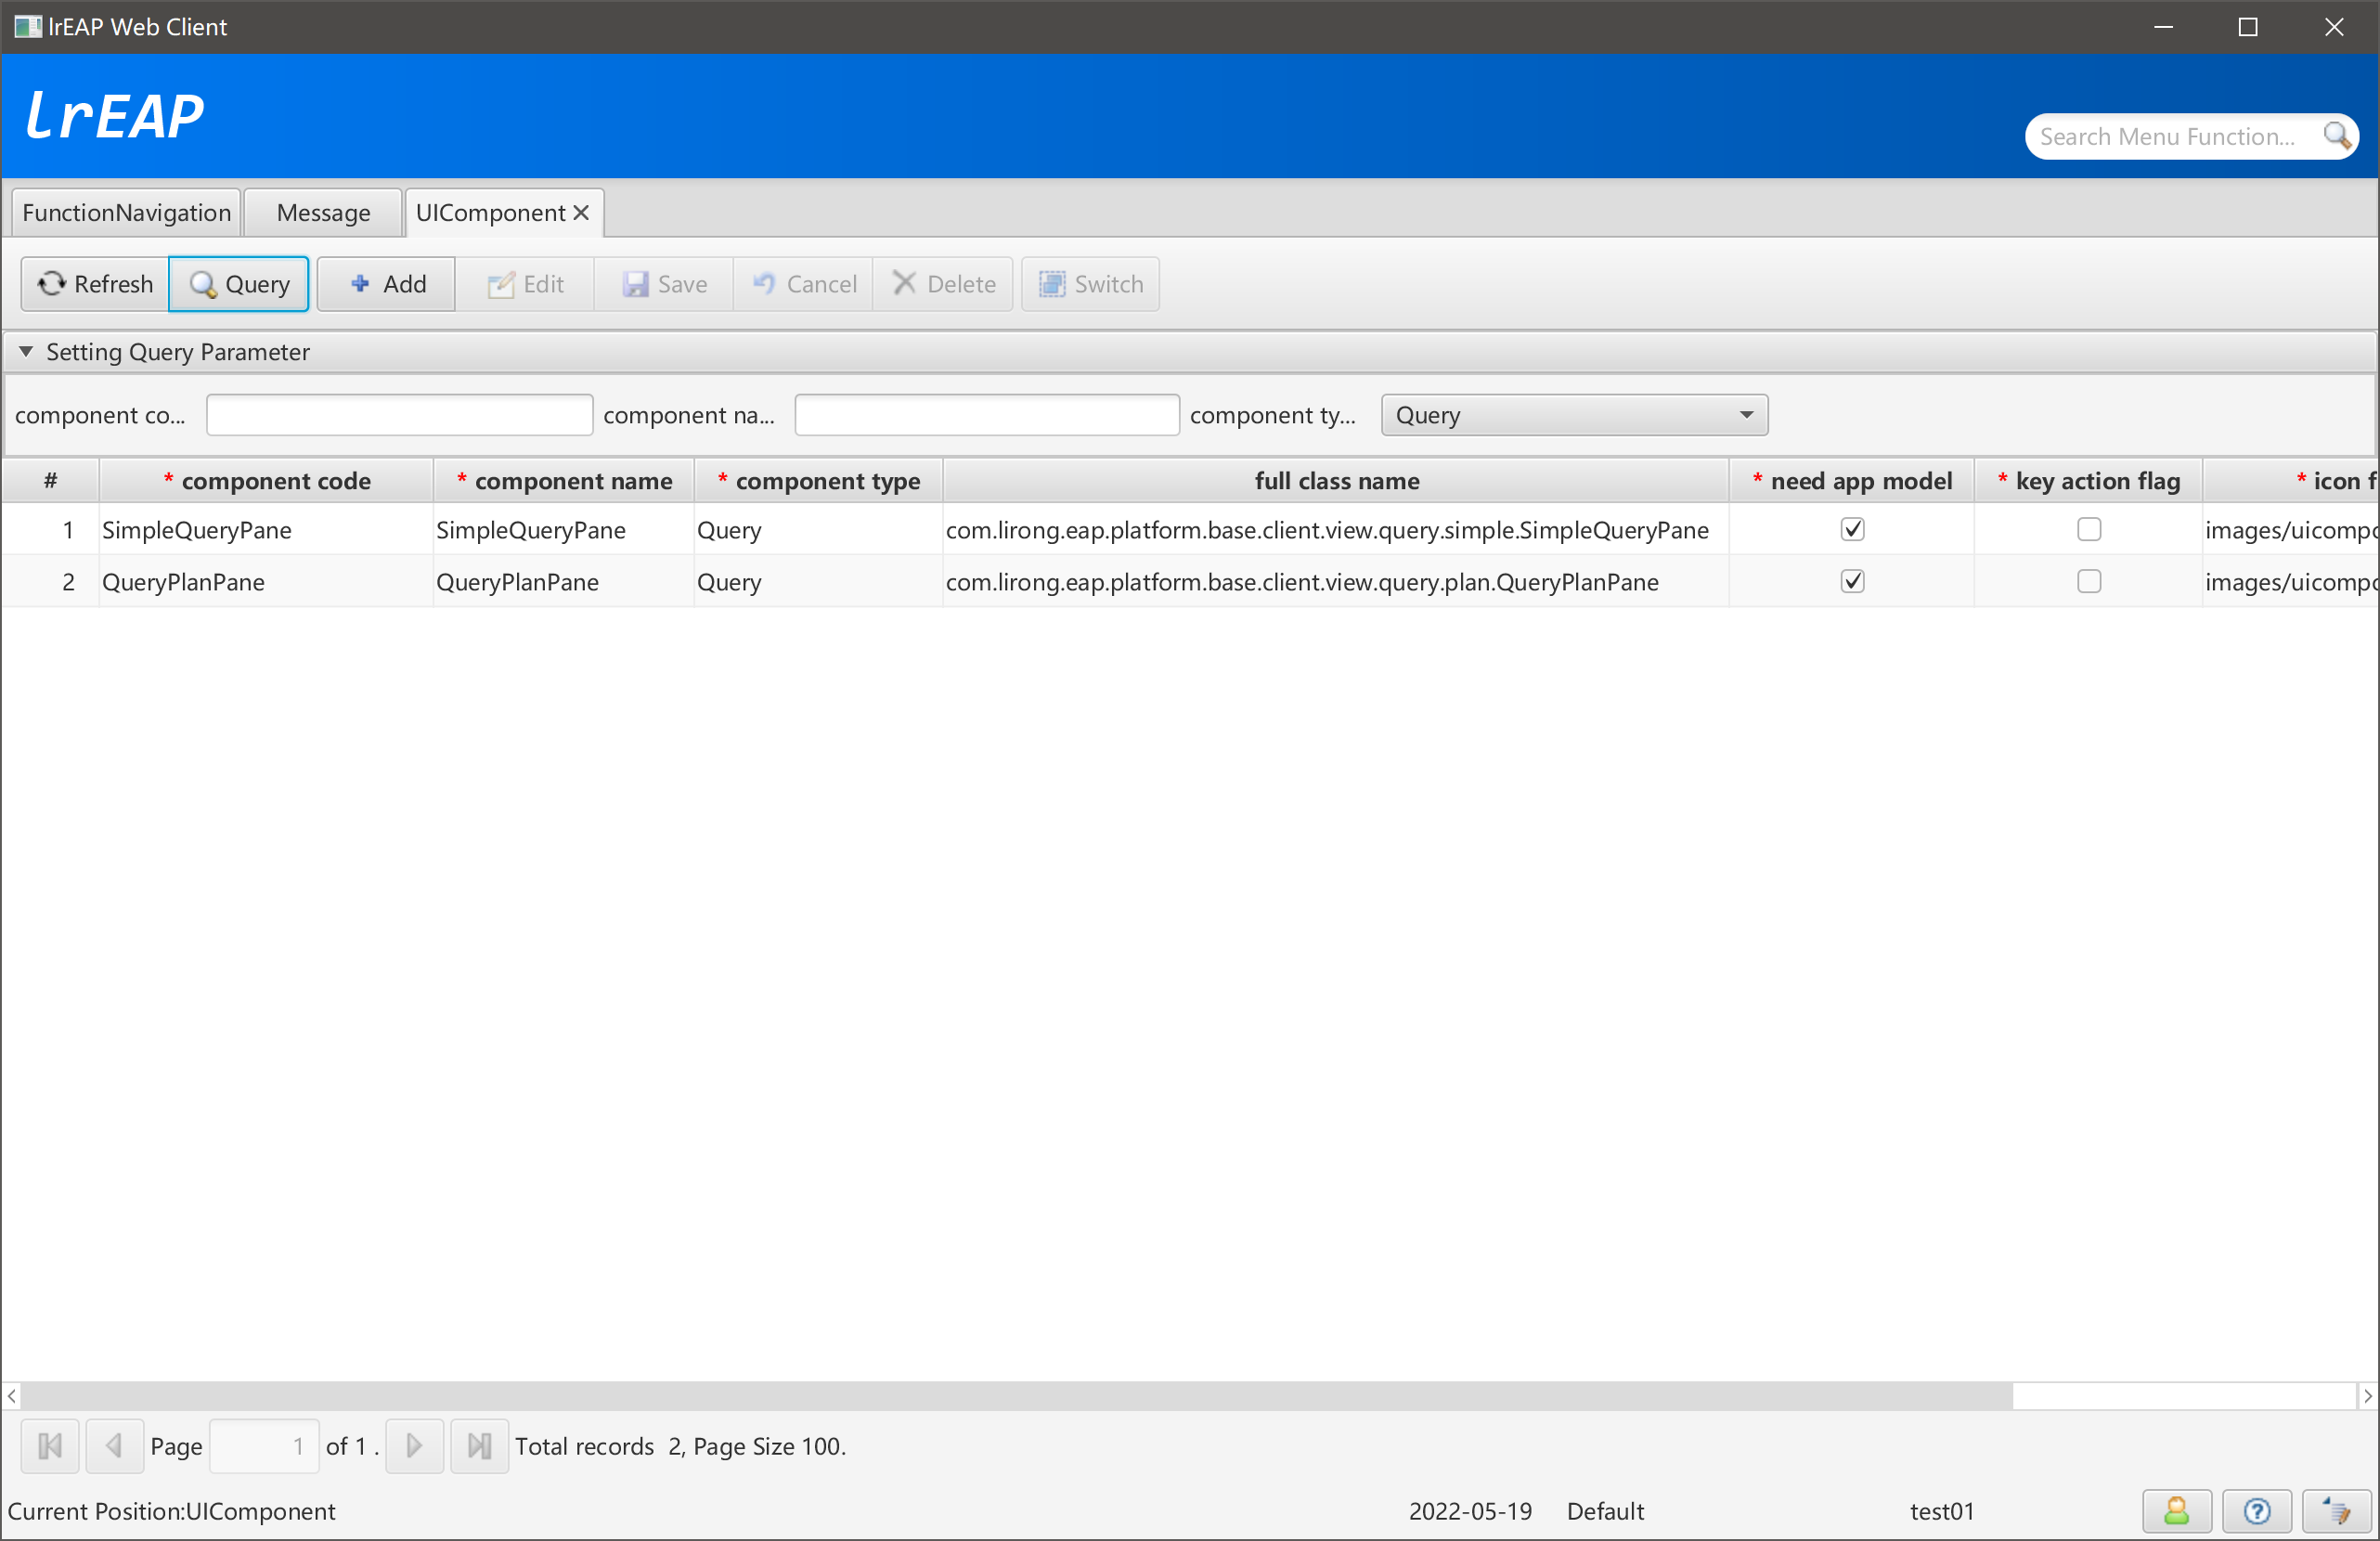Click the horizontal scrollbar thumb
This screenshot has width=2380, height=1541.
point(1016,1396)
